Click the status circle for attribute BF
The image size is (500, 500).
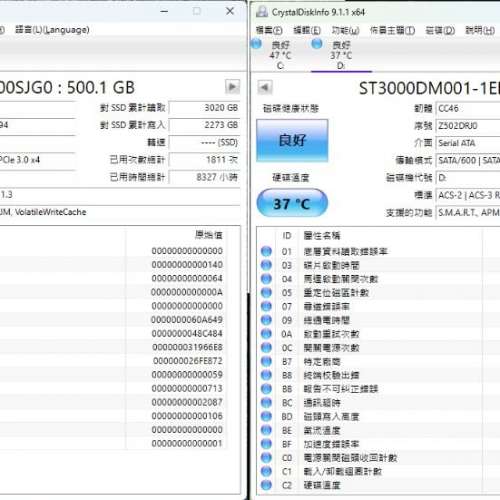(x=266, y=444)
